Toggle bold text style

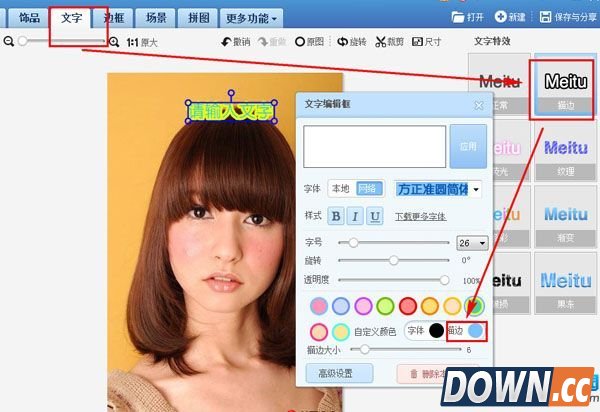pyautogui.click(x=336, y=216)
